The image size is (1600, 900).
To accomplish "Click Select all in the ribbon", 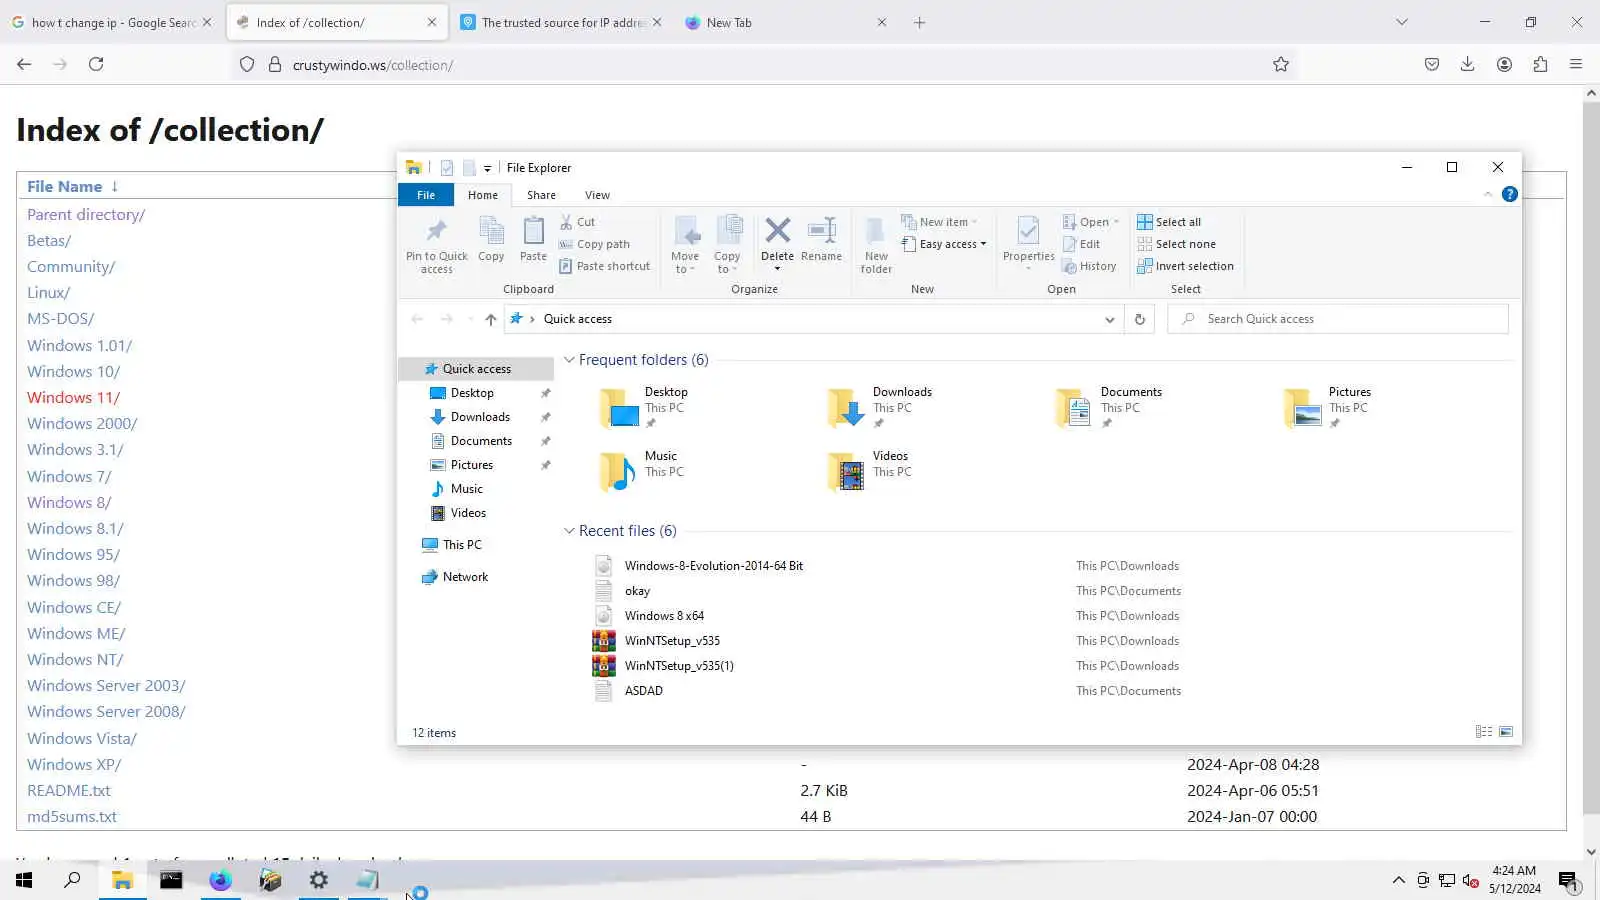I will [1169, 222].
